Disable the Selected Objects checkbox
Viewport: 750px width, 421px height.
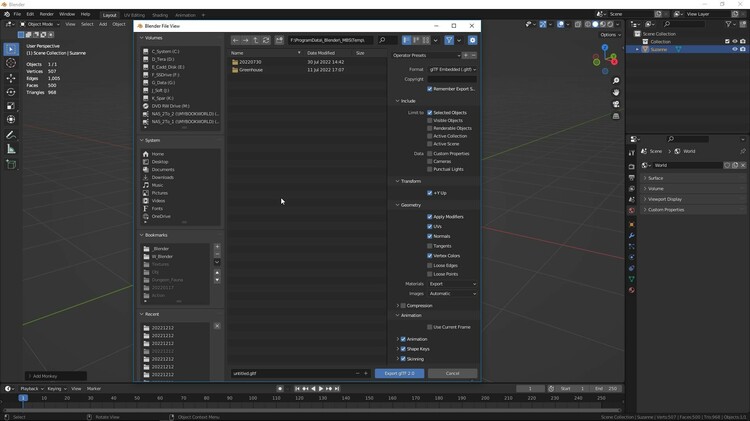(430, 113)
